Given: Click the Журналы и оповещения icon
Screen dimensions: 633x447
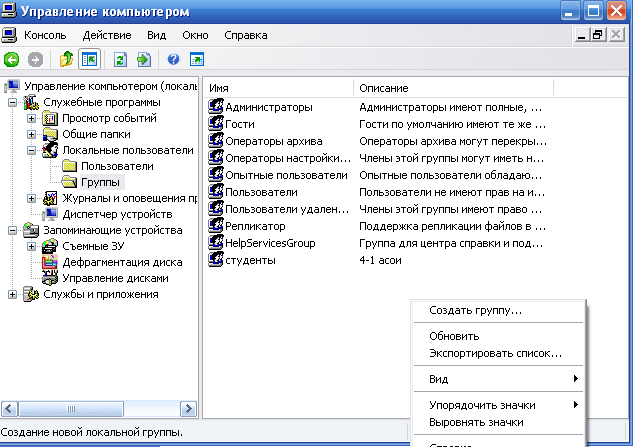Looking at the screenshot, I should [50, 198].
